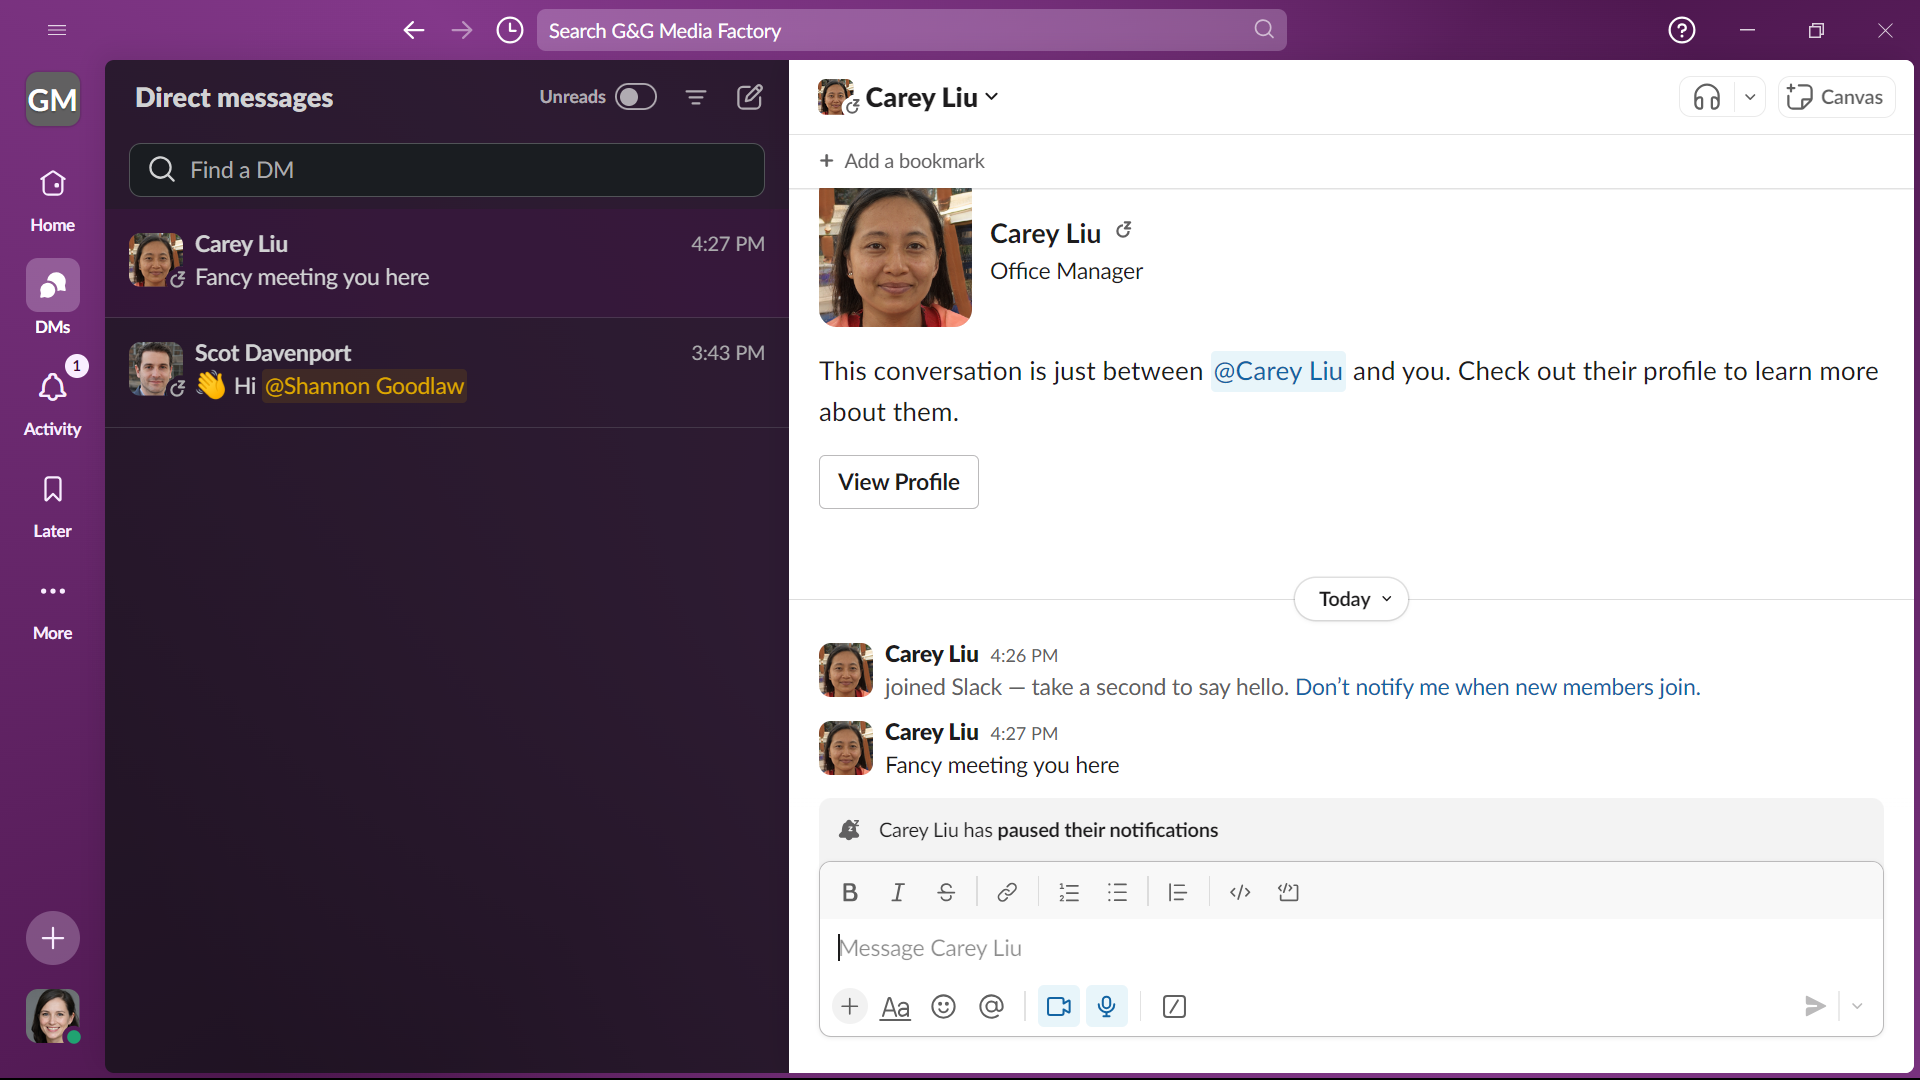1920x1080 pixels.
Task: Record a video clip
Action: 1058,1006
